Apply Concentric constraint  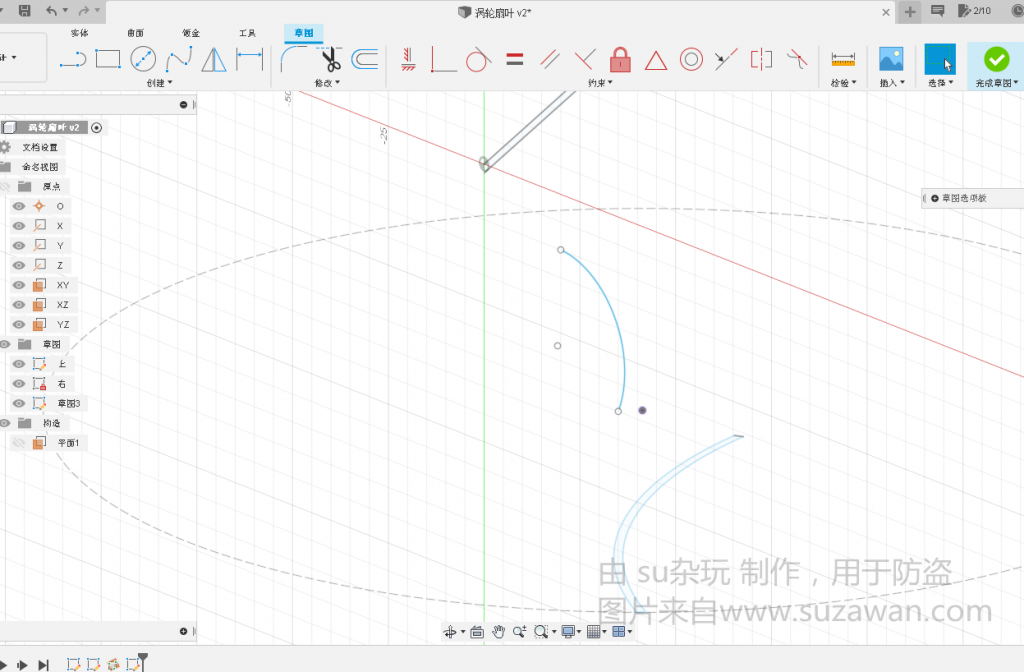[691, 59]
